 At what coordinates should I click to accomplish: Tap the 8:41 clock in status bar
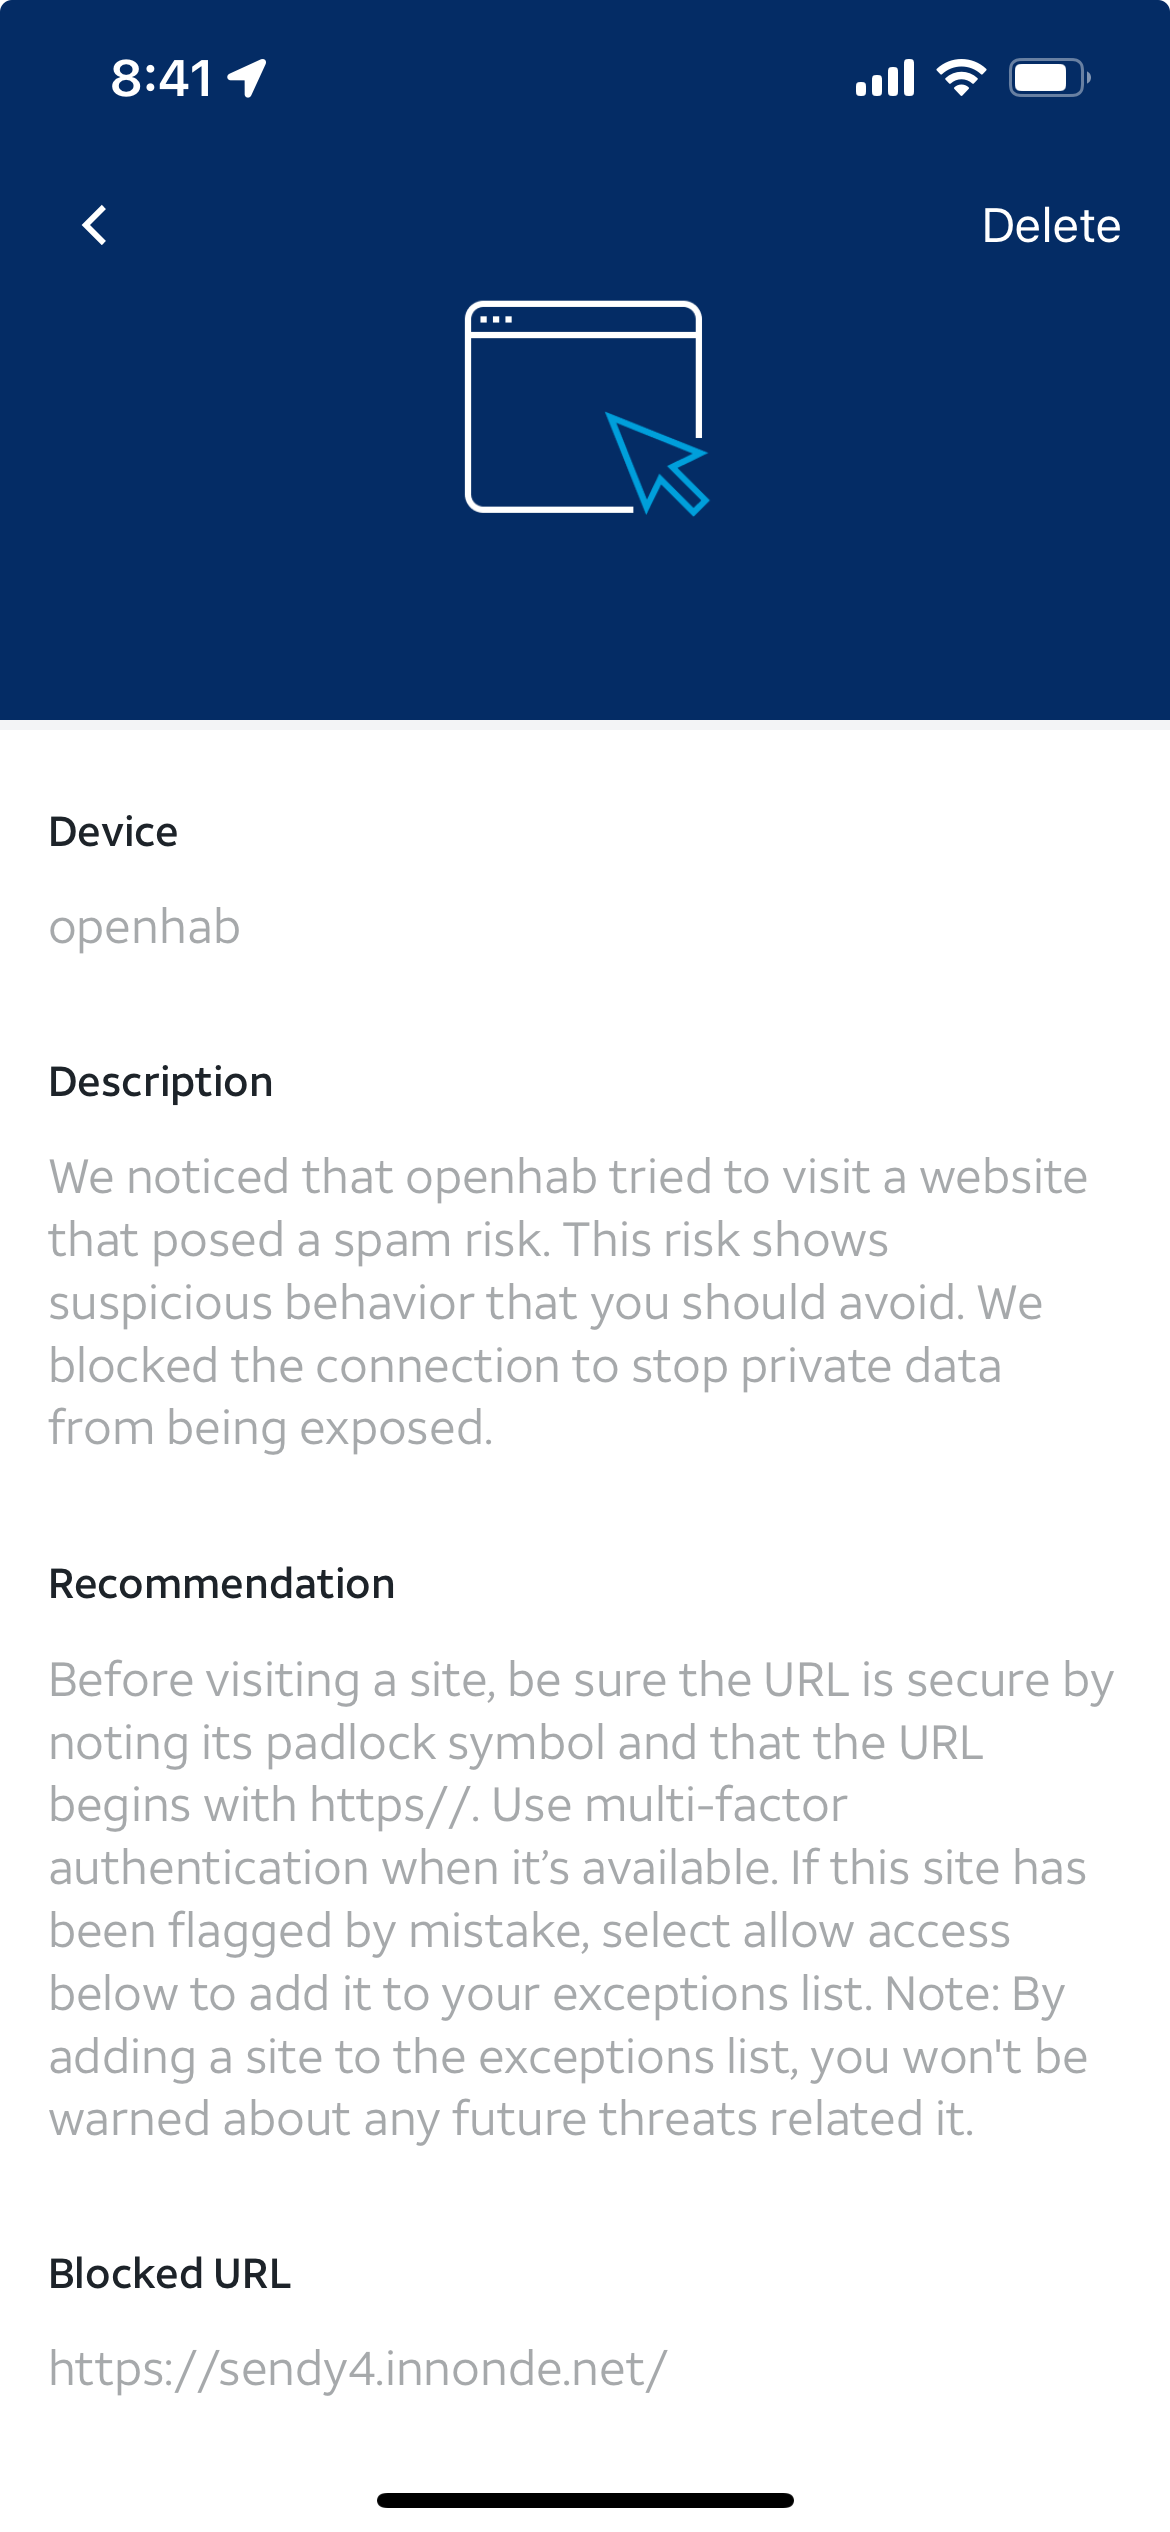[x=161, y=78]
